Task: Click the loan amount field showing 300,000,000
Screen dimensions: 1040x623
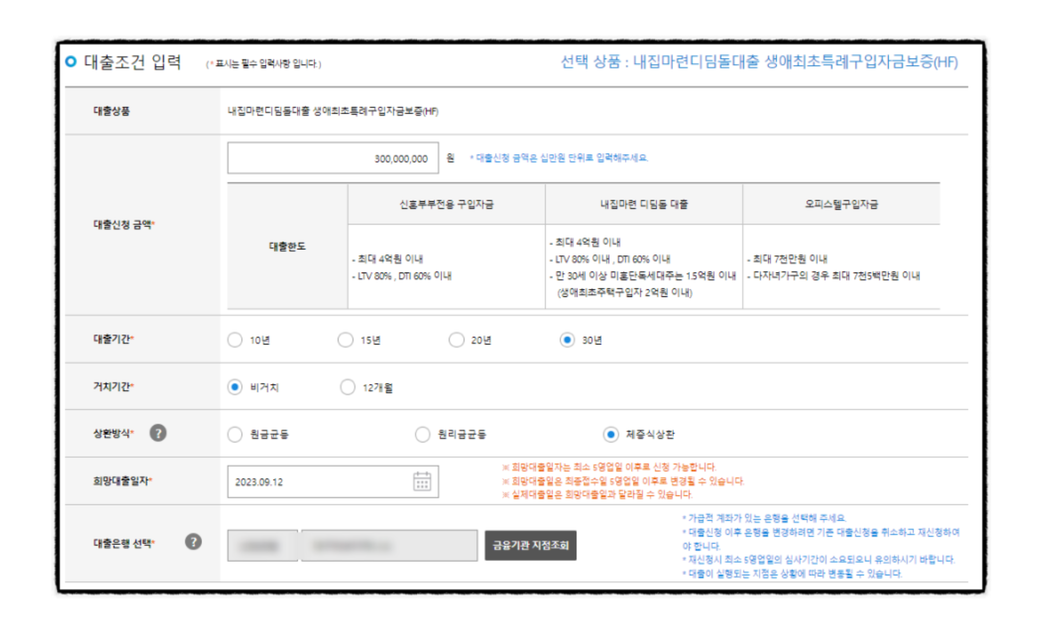Action: click(x=333, y=158)
